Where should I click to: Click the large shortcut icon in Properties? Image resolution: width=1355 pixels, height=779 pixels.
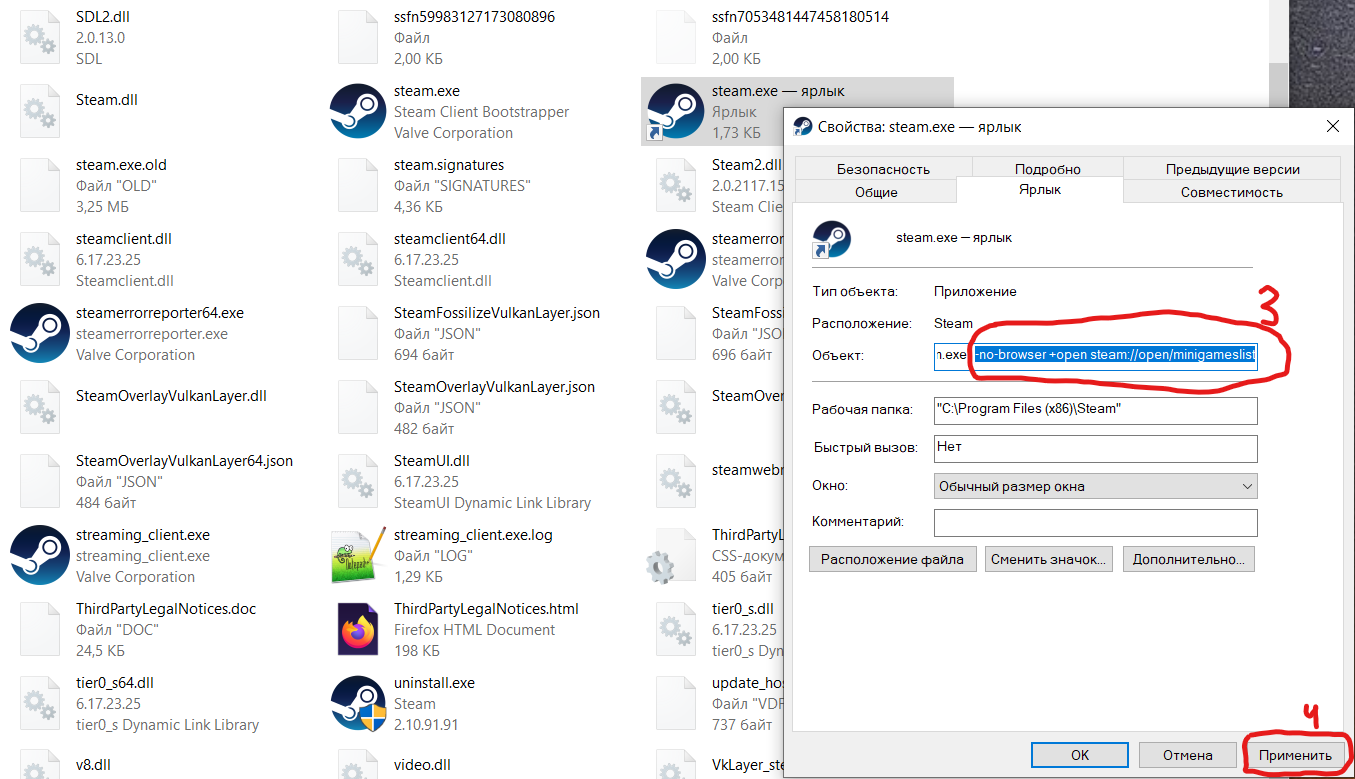(x=832, y=239)
